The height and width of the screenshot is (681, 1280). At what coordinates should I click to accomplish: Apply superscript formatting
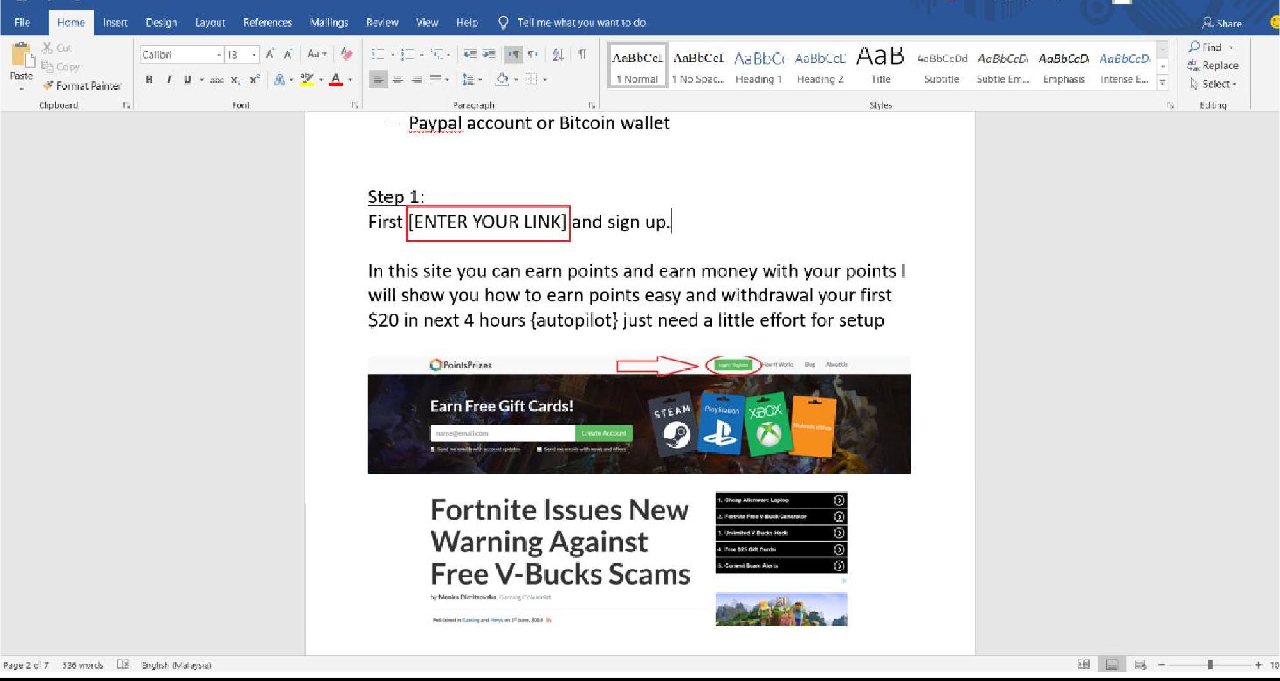pos(254,79)
